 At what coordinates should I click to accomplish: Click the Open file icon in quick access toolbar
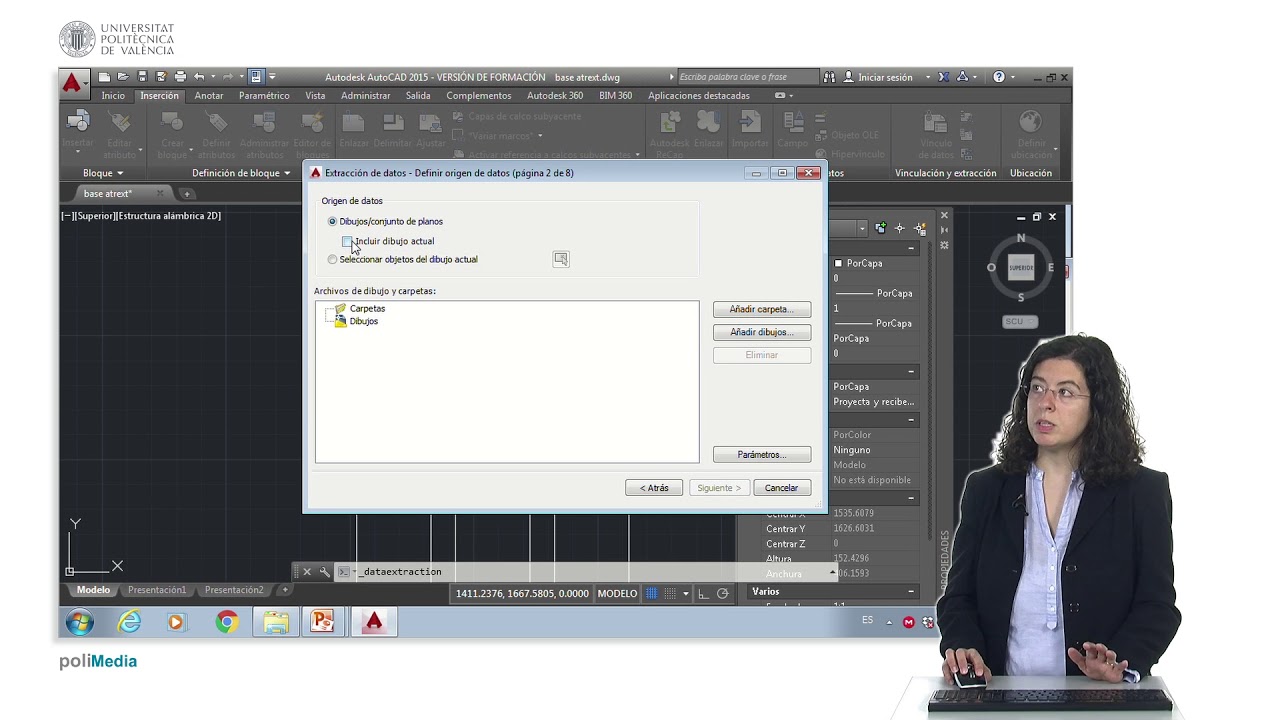pyautogui.click(x=123, y=77)
